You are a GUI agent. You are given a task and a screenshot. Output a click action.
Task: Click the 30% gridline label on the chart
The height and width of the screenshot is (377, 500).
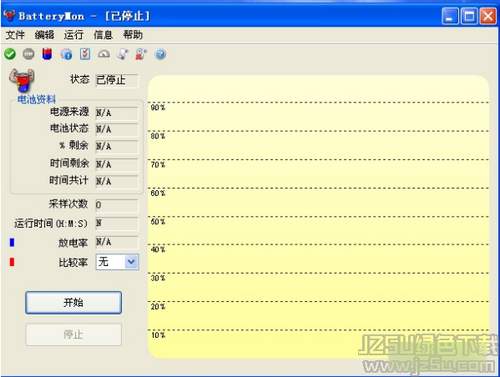[158, 278]
